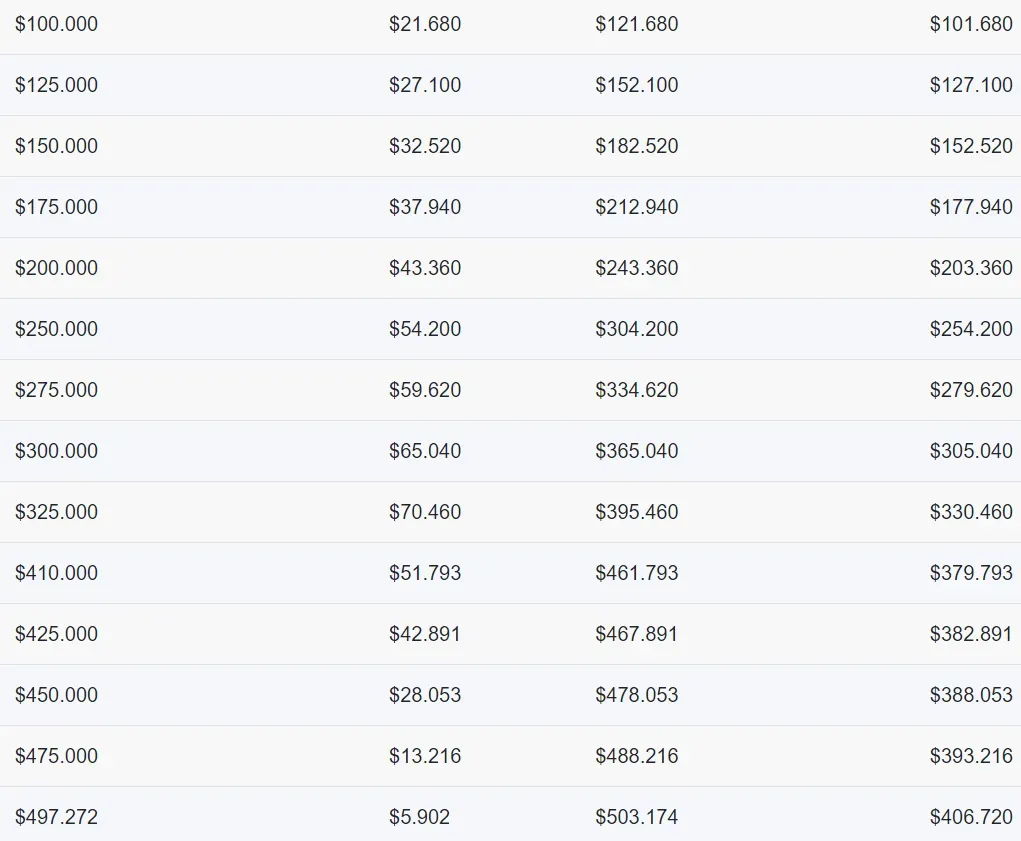Click the $503.174 cell
This screenshot has height=841, width=1021.
637,817
